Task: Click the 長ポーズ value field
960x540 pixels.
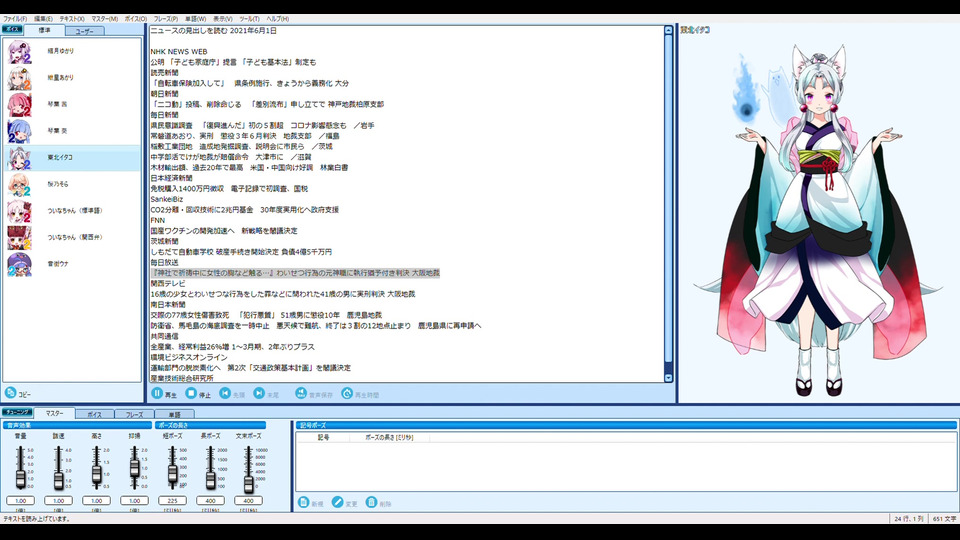Action: point(211,500)
